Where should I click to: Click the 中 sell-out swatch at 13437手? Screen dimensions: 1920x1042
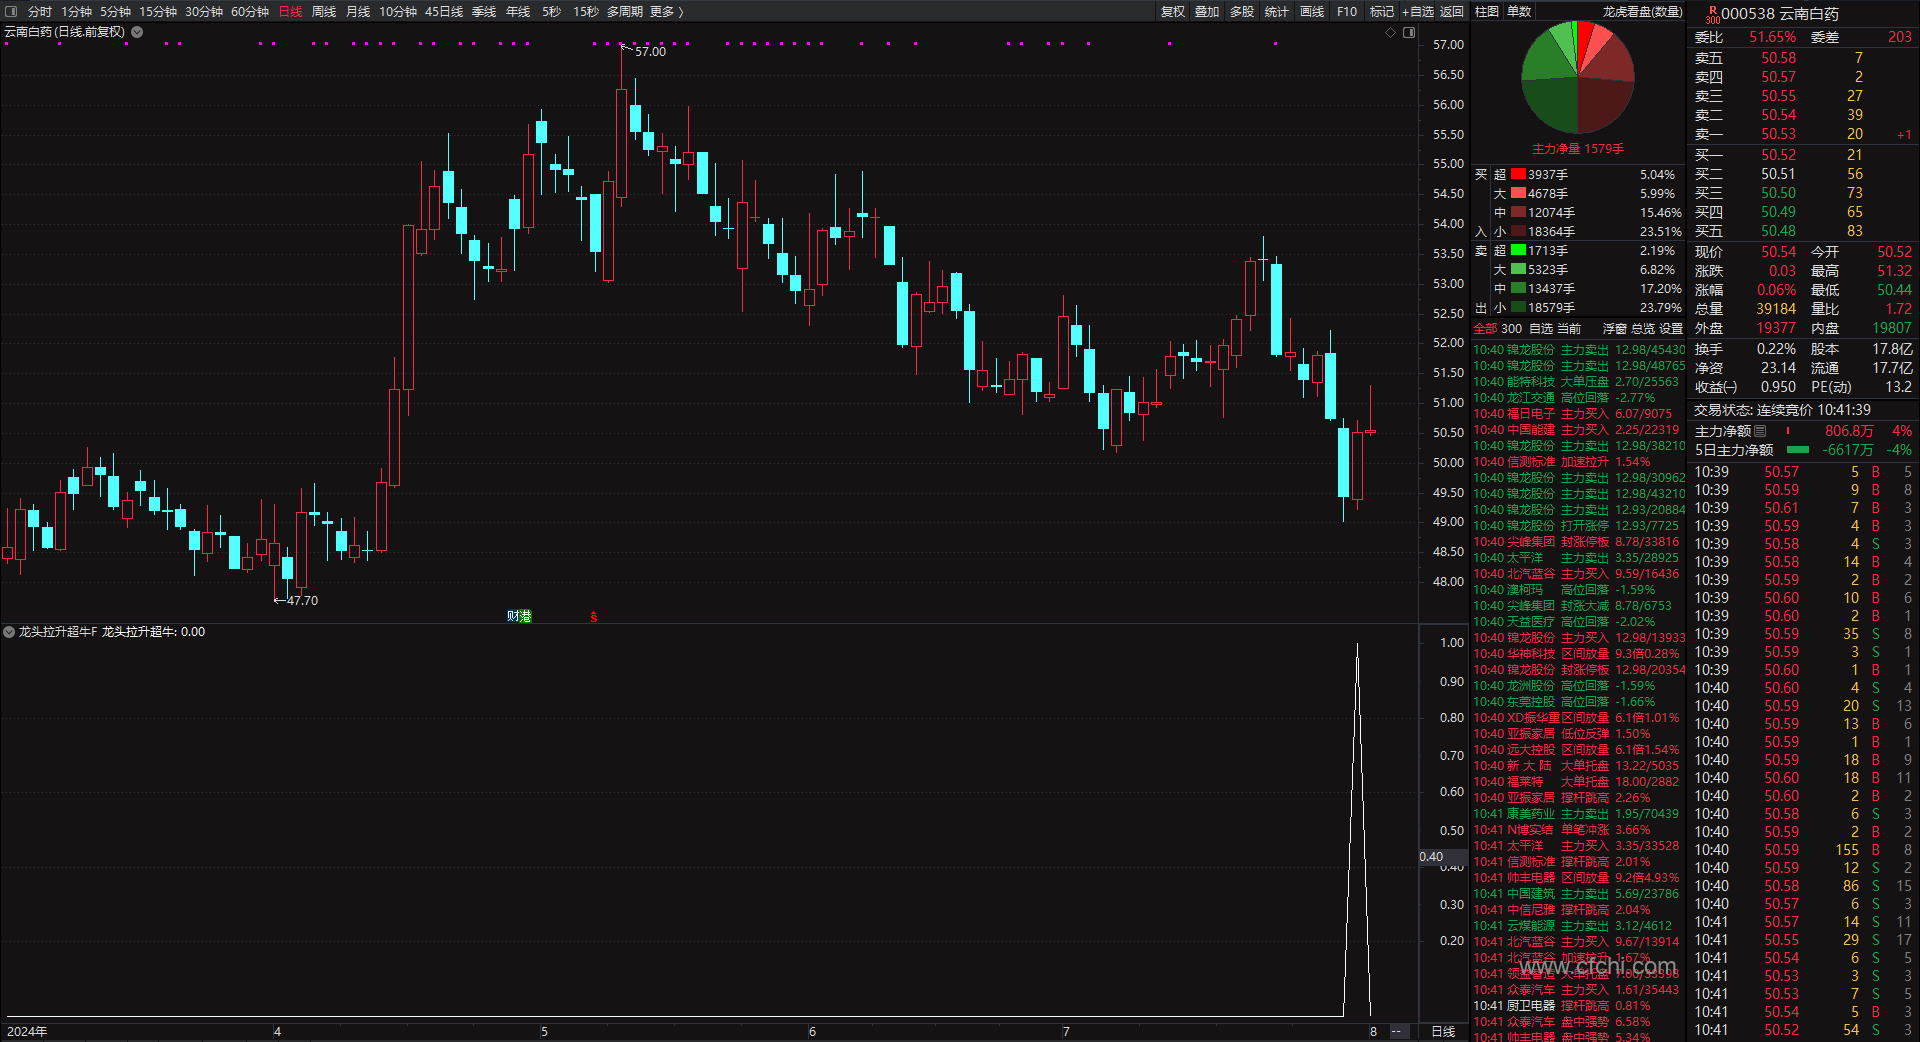coord(1518,289)
